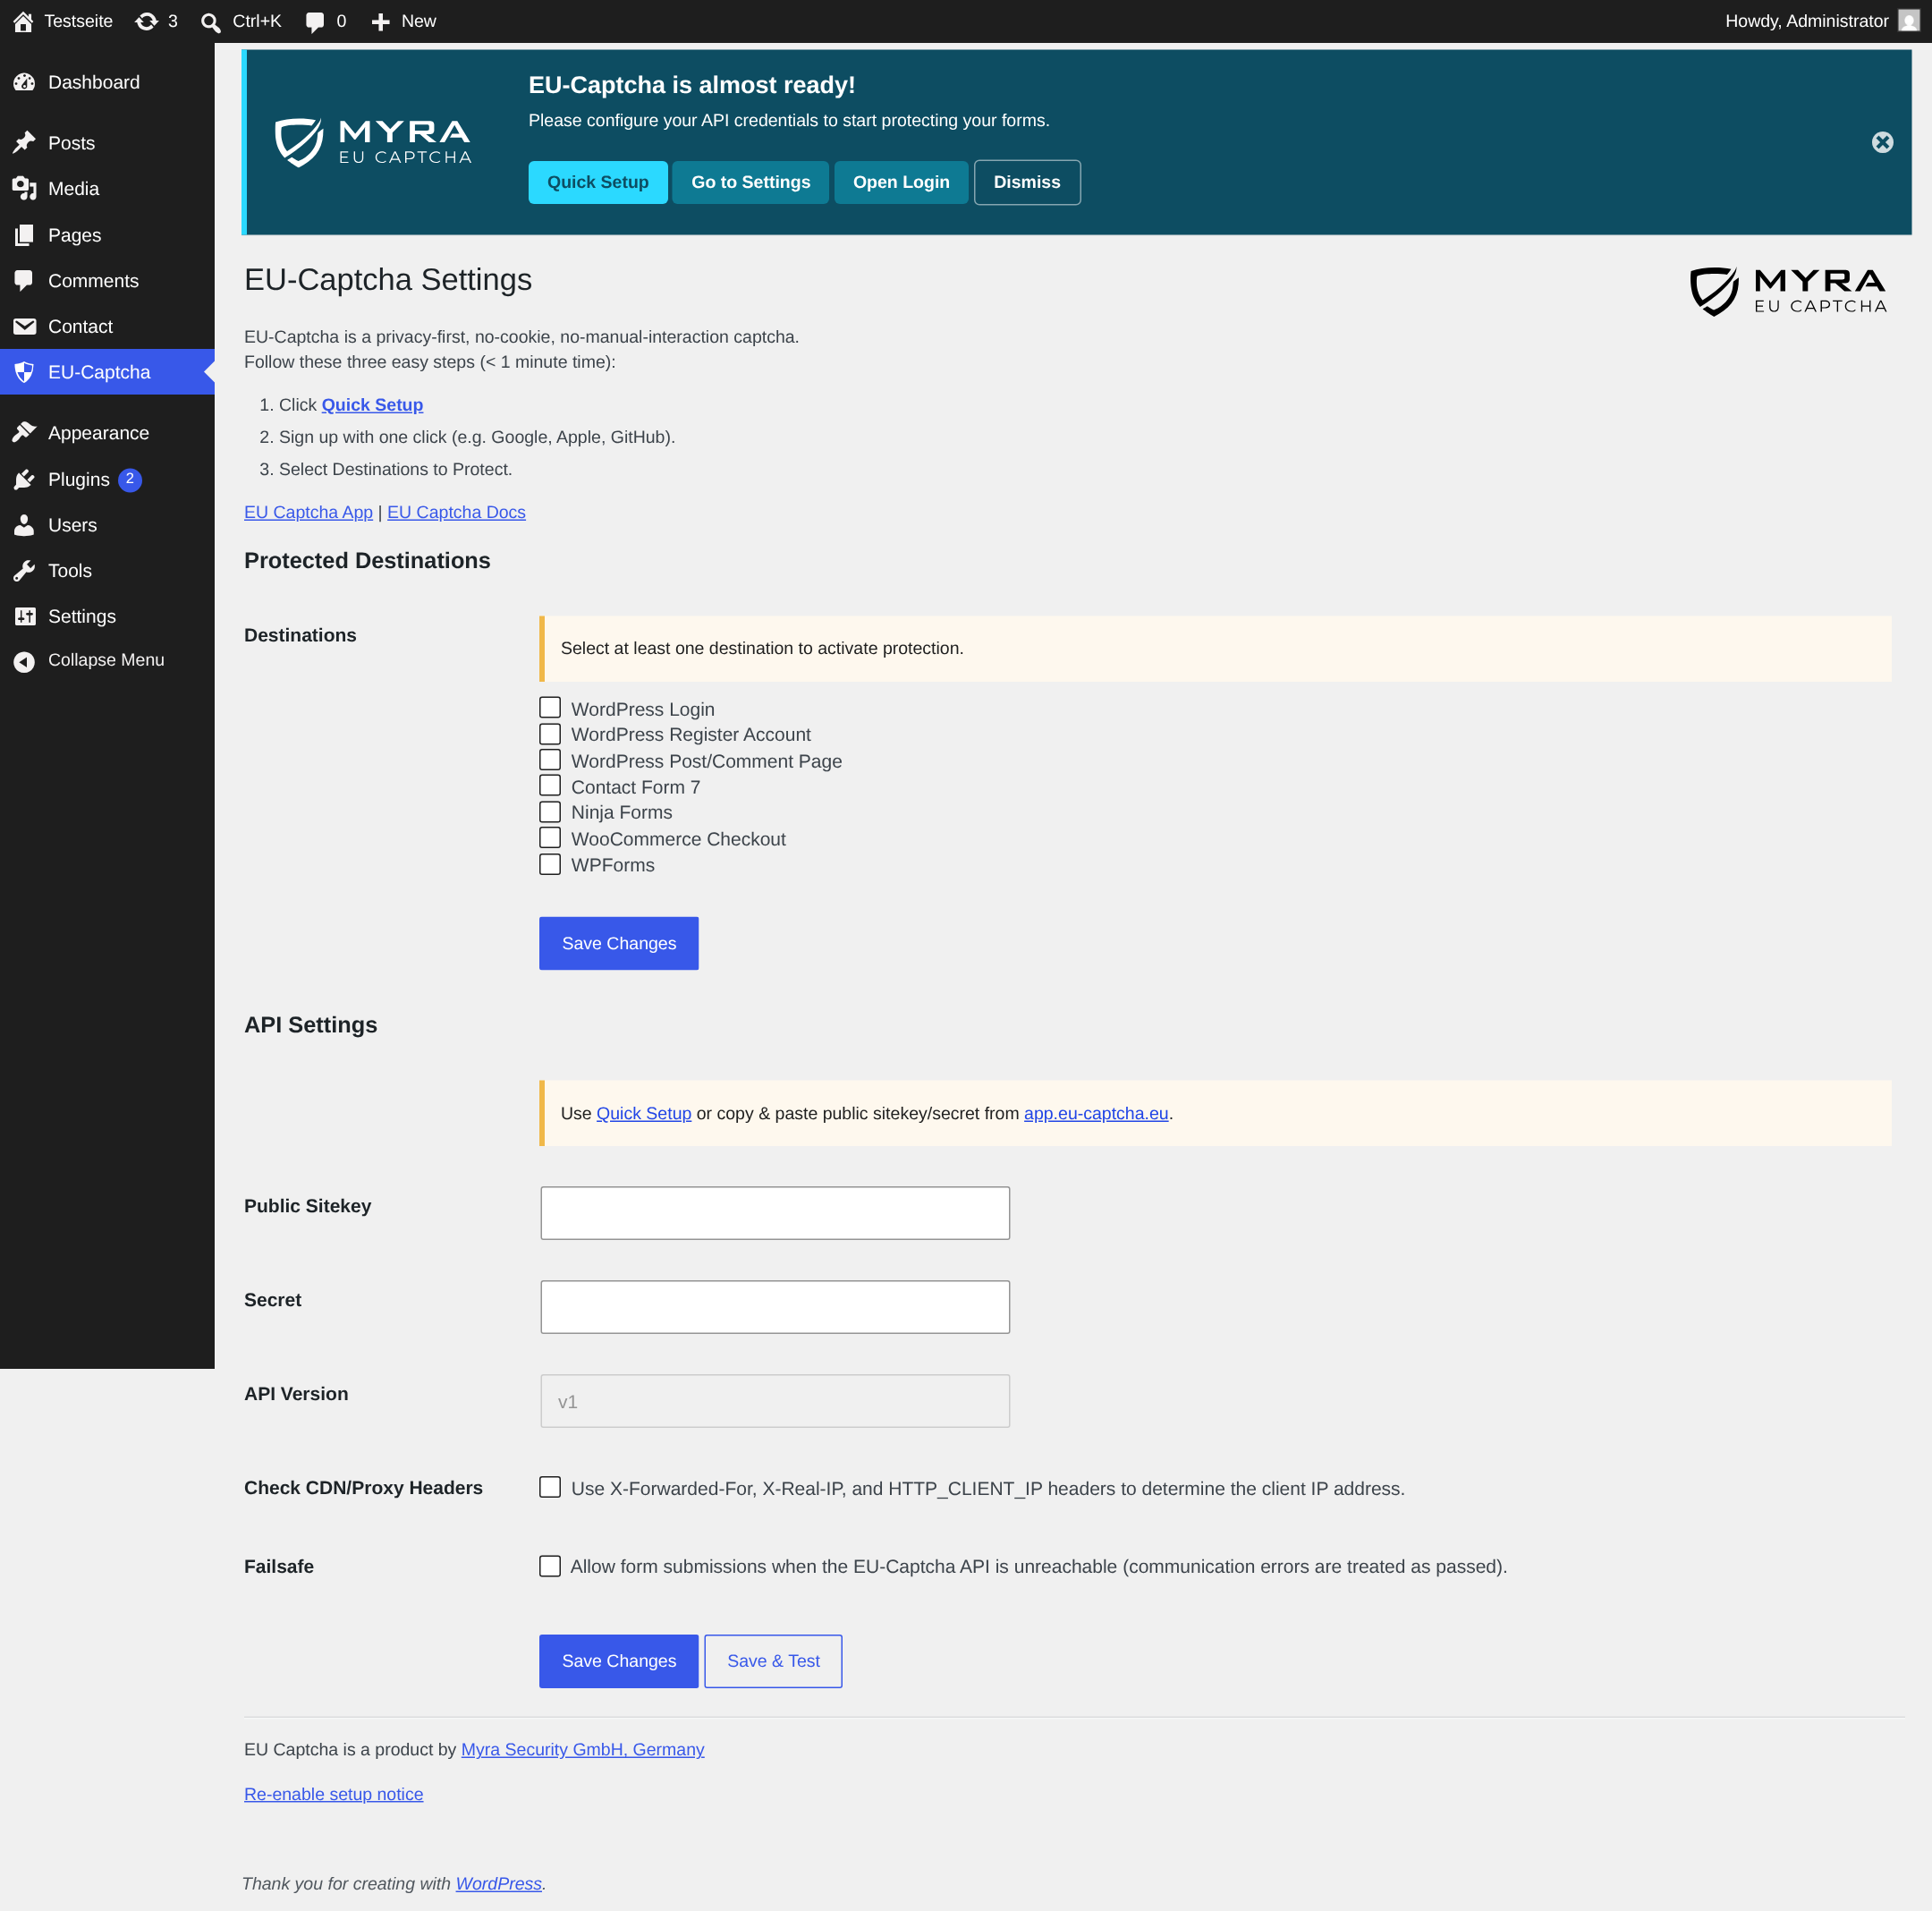Click the EU-Captcha shield icon in sidebar
Image resolution: width=1932 pixels, height=1911 pixels.
point(24,372)
